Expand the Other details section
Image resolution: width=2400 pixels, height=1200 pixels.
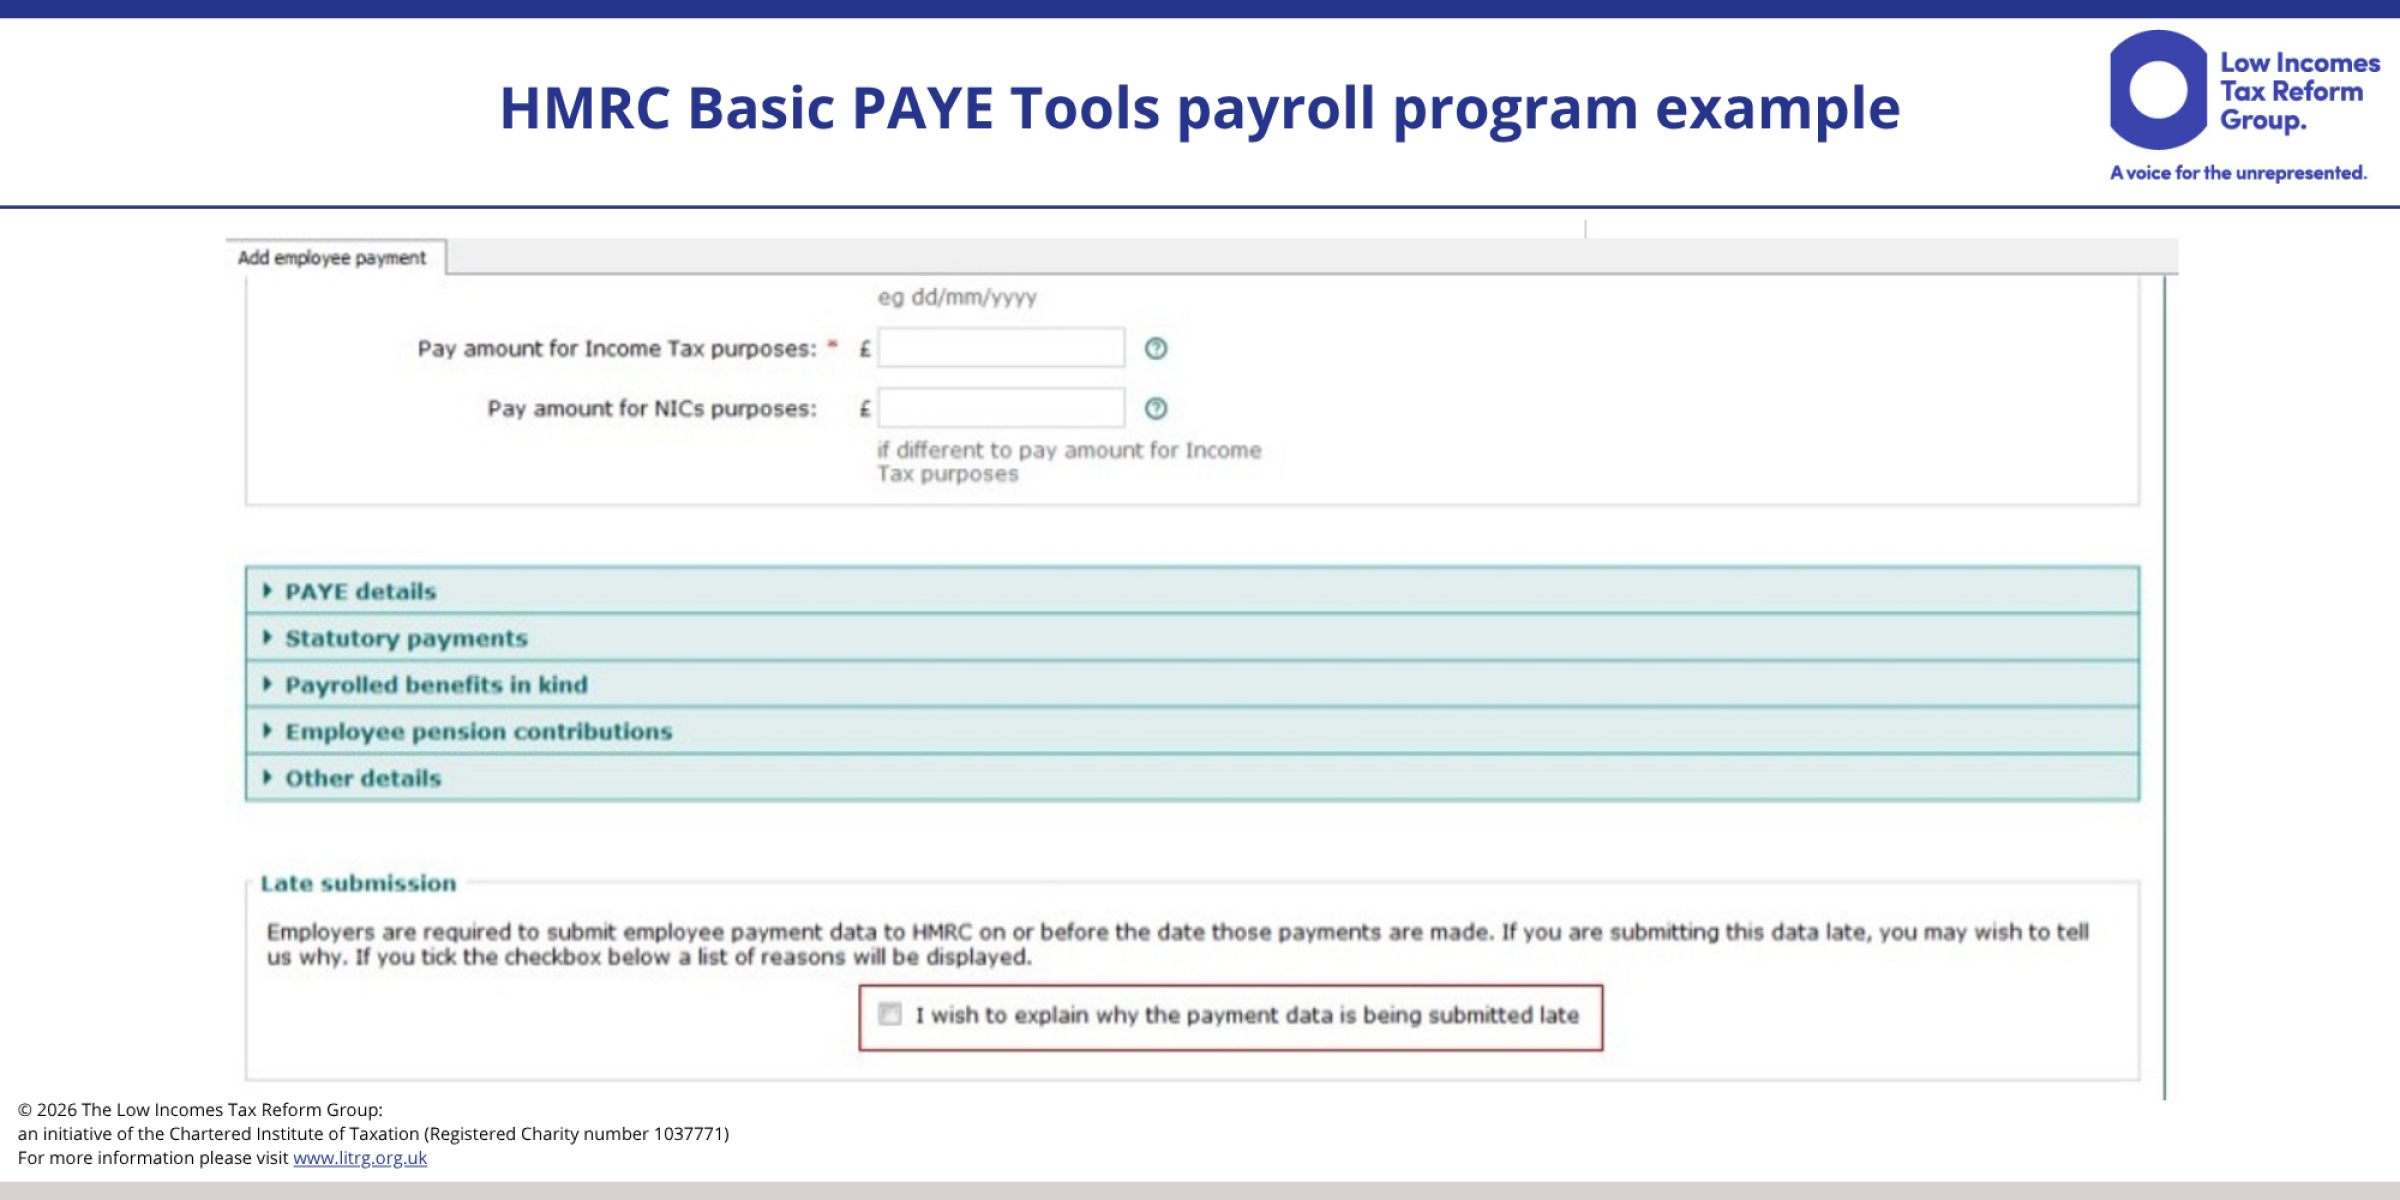coord(1192,778)
